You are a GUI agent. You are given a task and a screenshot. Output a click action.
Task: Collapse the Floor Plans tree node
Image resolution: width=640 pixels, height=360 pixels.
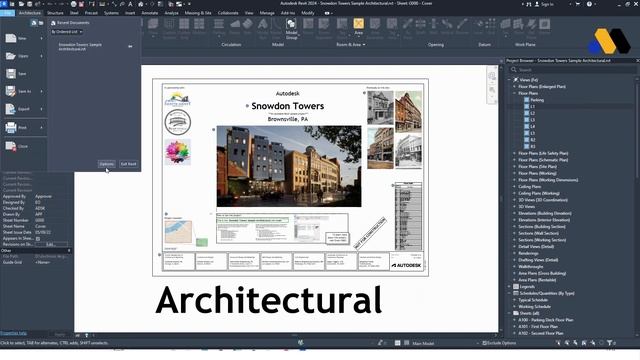point(514,93)
